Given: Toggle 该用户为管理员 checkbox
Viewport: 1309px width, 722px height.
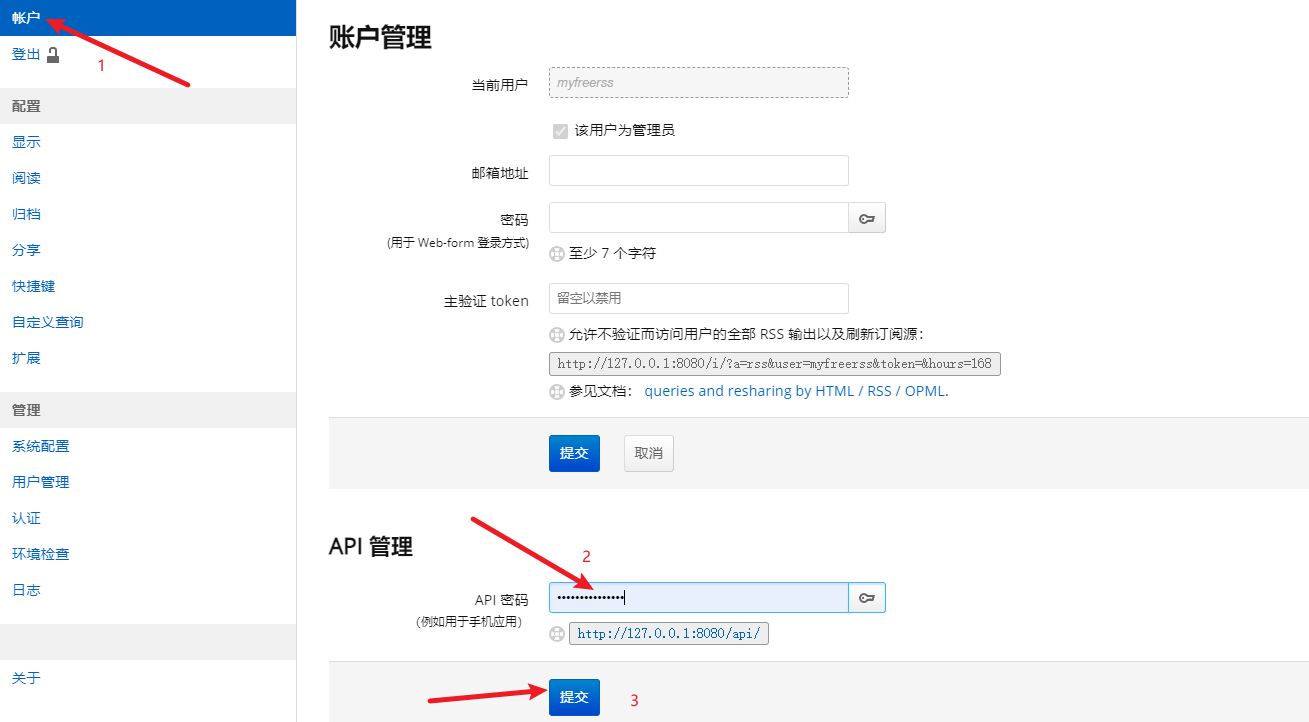Looking at the screenshot, I should pyautogui.click(x=560, y=131).
